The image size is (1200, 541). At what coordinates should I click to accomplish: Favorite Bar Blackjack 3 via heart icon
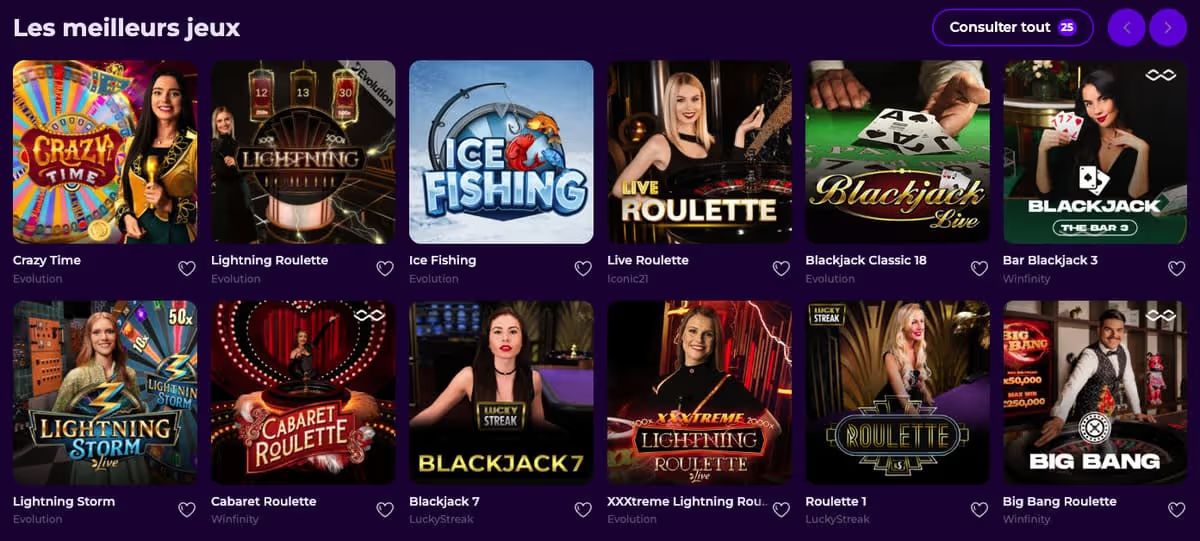point(1177,269)
